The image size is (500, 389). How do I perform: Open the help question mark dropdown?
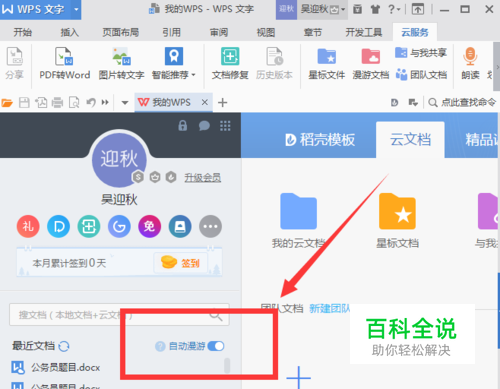pyautogui.click(x=394, y=9)
